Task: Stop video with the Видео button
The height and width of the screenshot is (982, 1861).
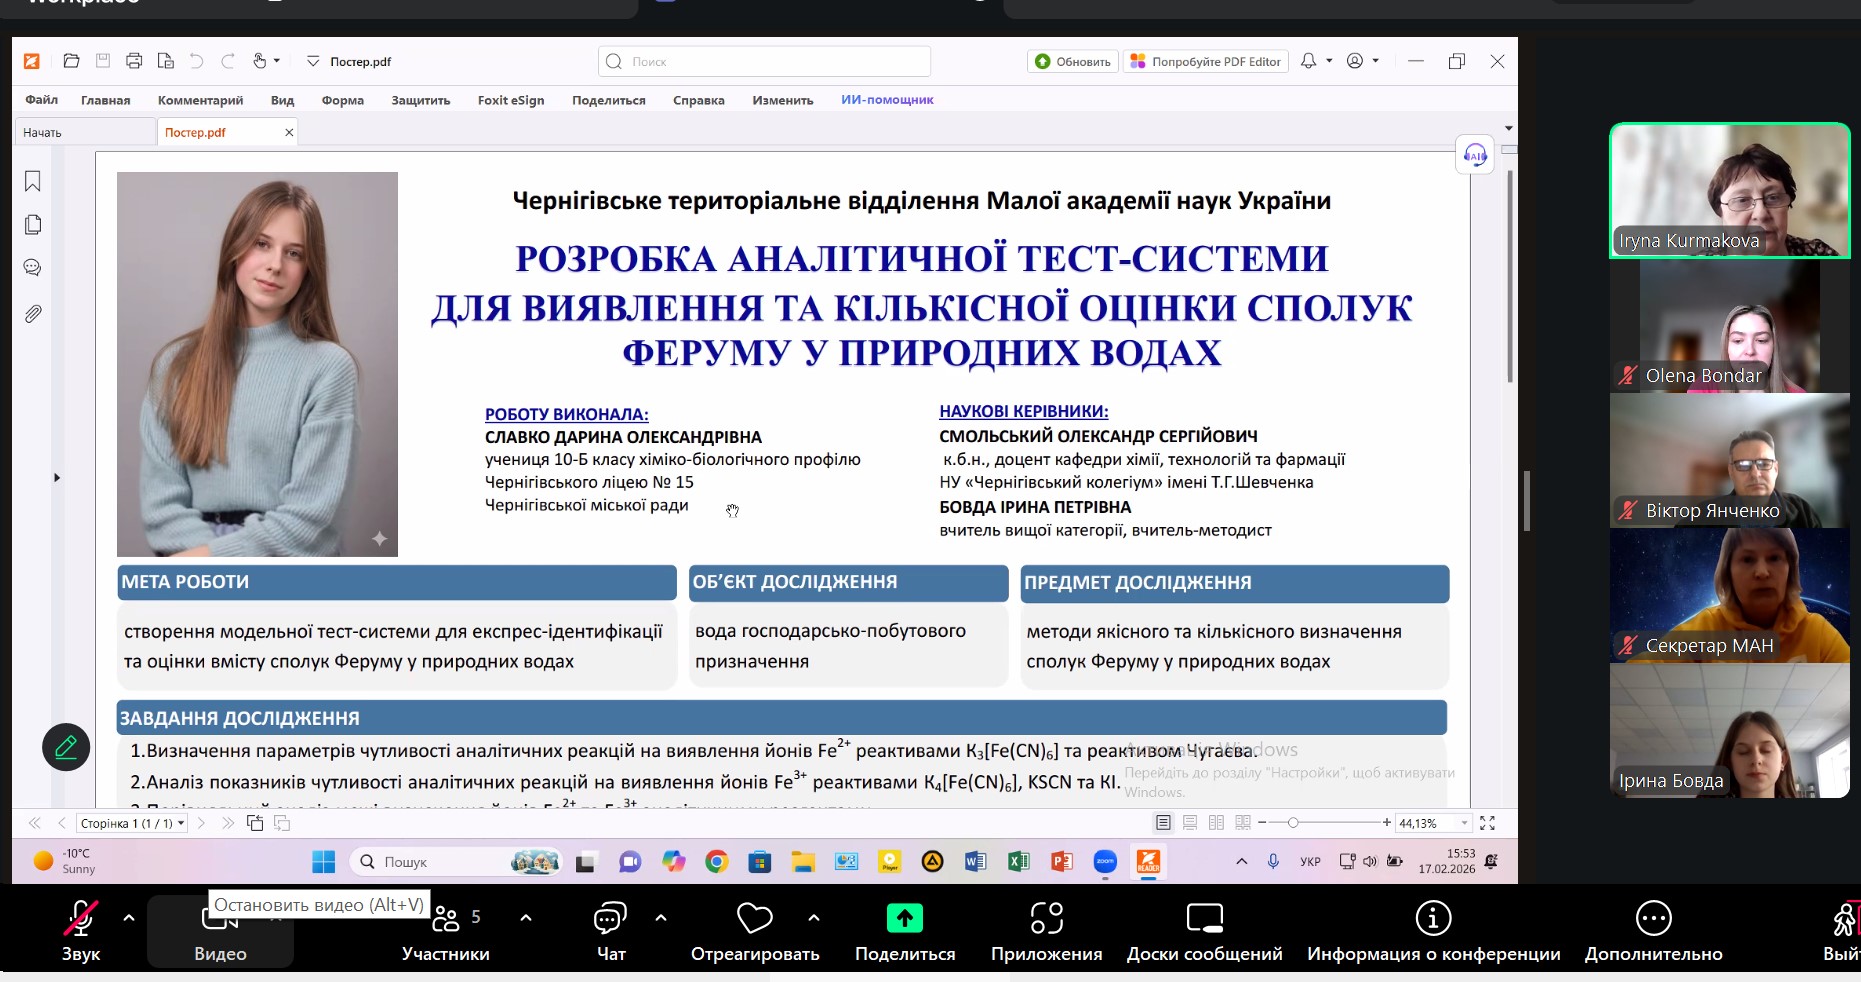Action: point(220,930)
